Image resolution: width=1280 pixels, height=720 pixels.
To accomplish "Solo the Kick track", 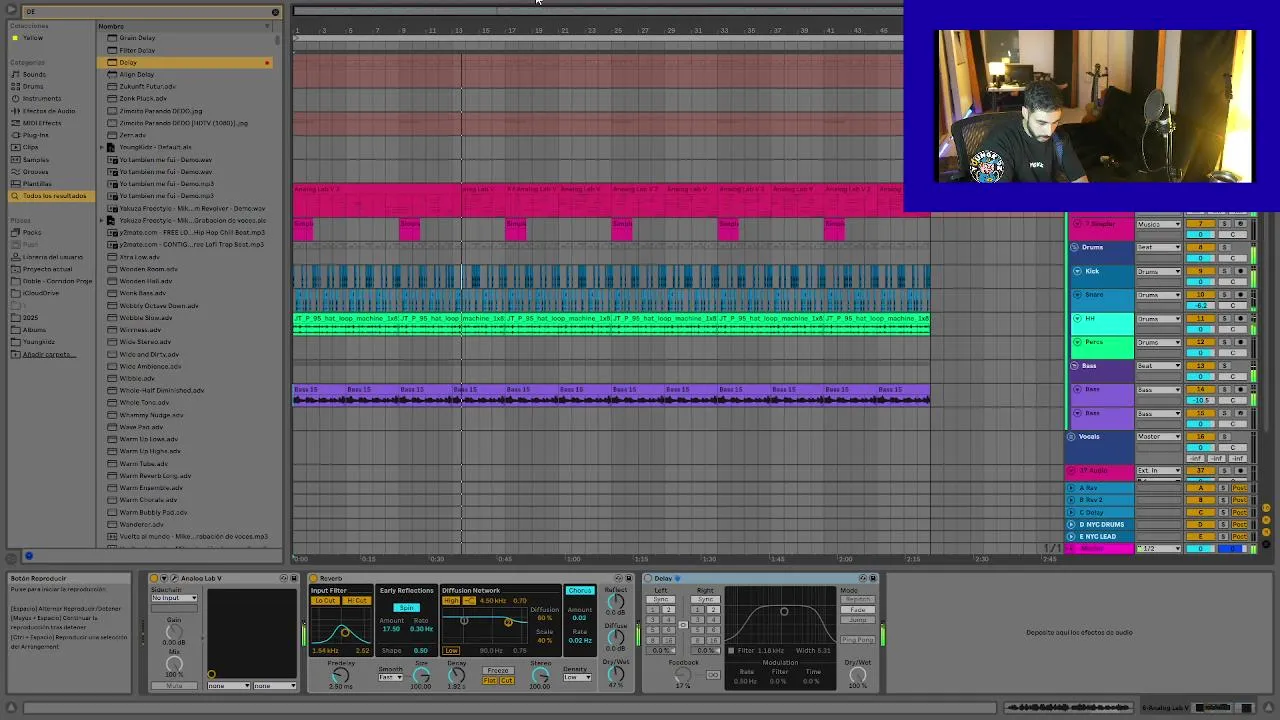I will coord(1224,271).
